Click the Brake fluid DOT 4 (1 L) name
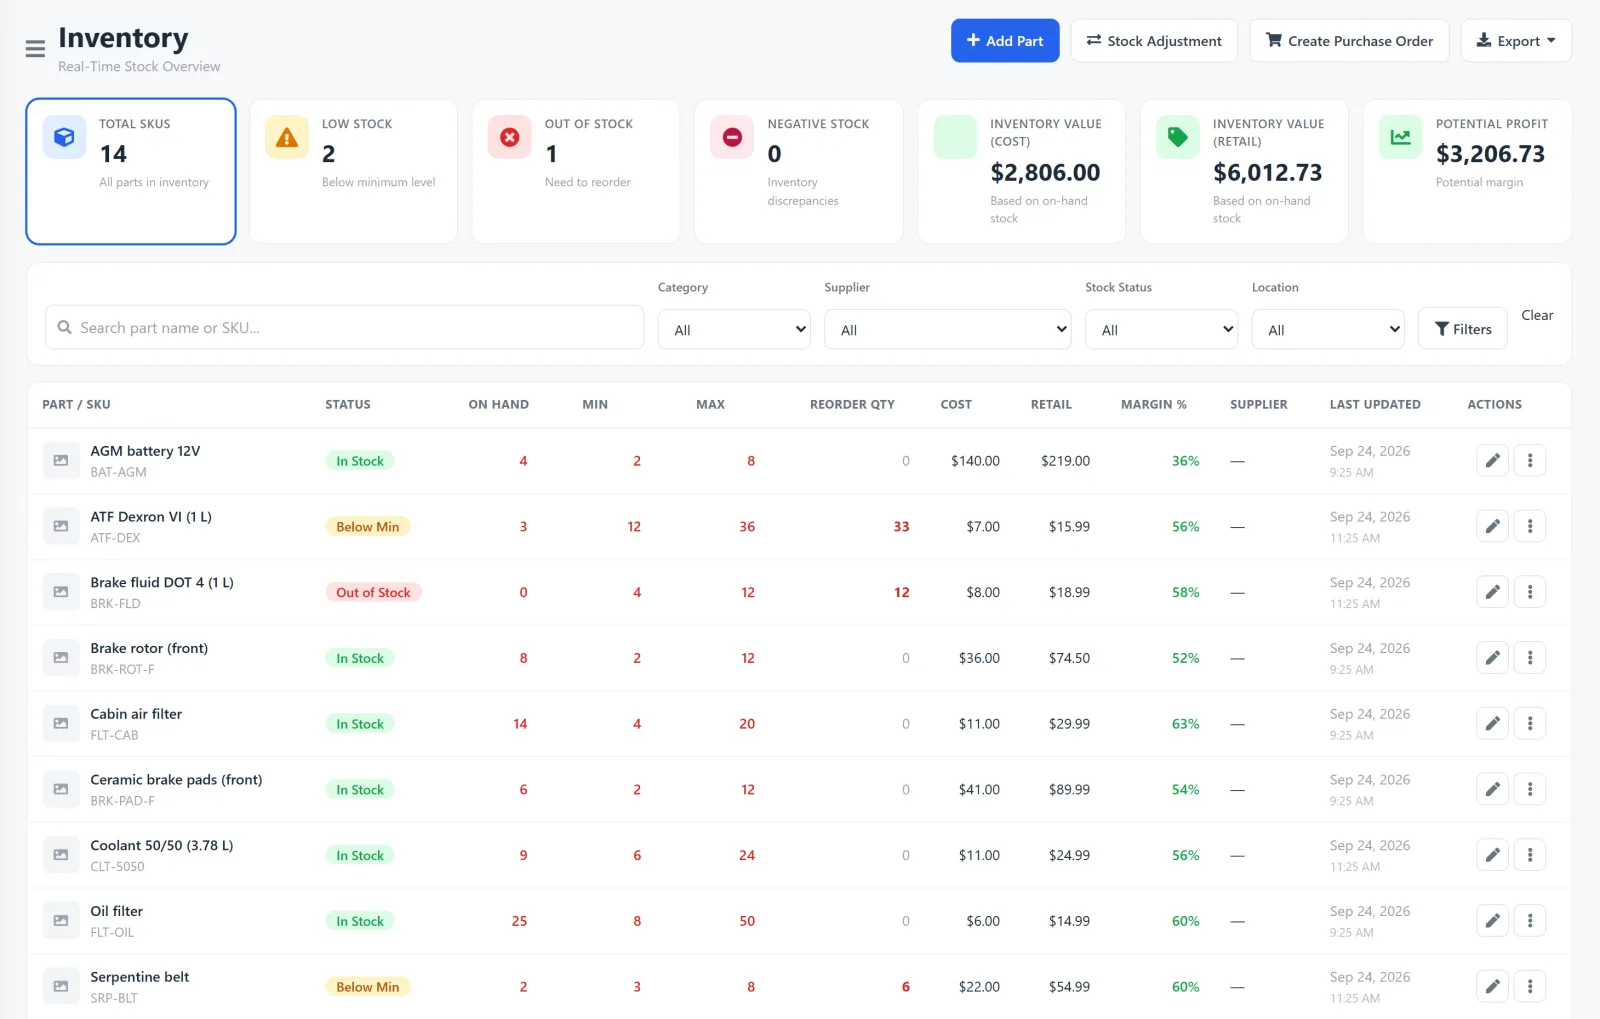The height and width of the screenshot is (1019, 1600). pos(162,582)
